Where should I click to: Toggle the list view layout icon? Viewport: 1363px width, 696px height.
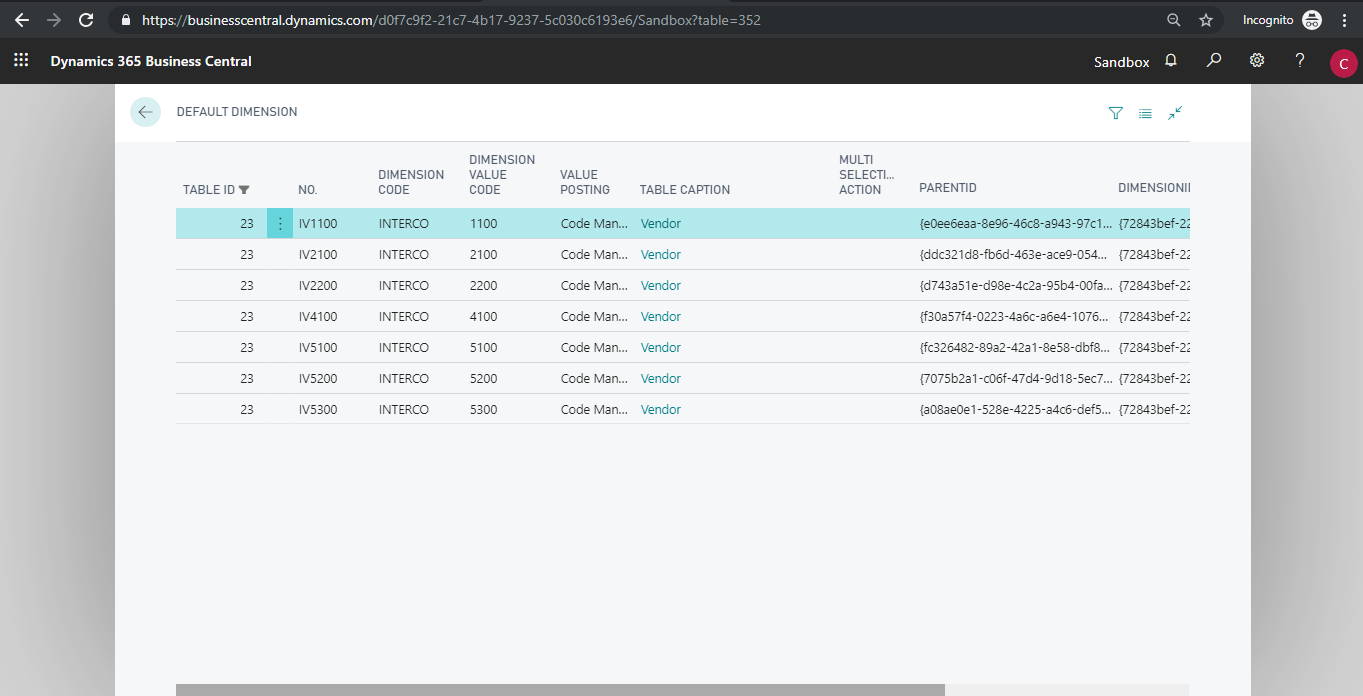click(x=1145, y=114)
